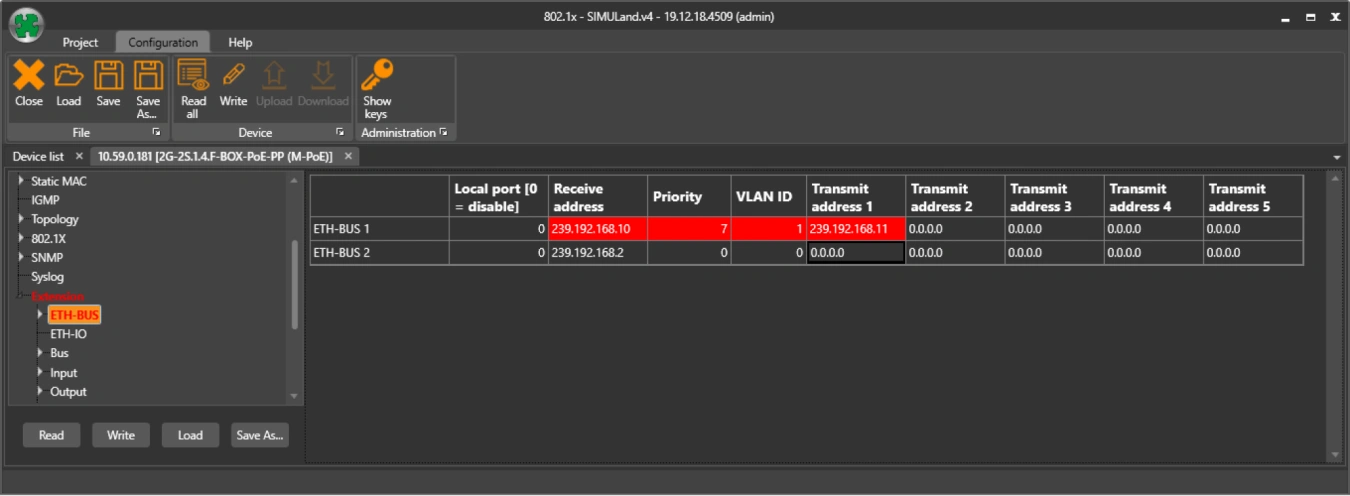
Task: Open the Help ribbon tab
Action: point(240,43)
